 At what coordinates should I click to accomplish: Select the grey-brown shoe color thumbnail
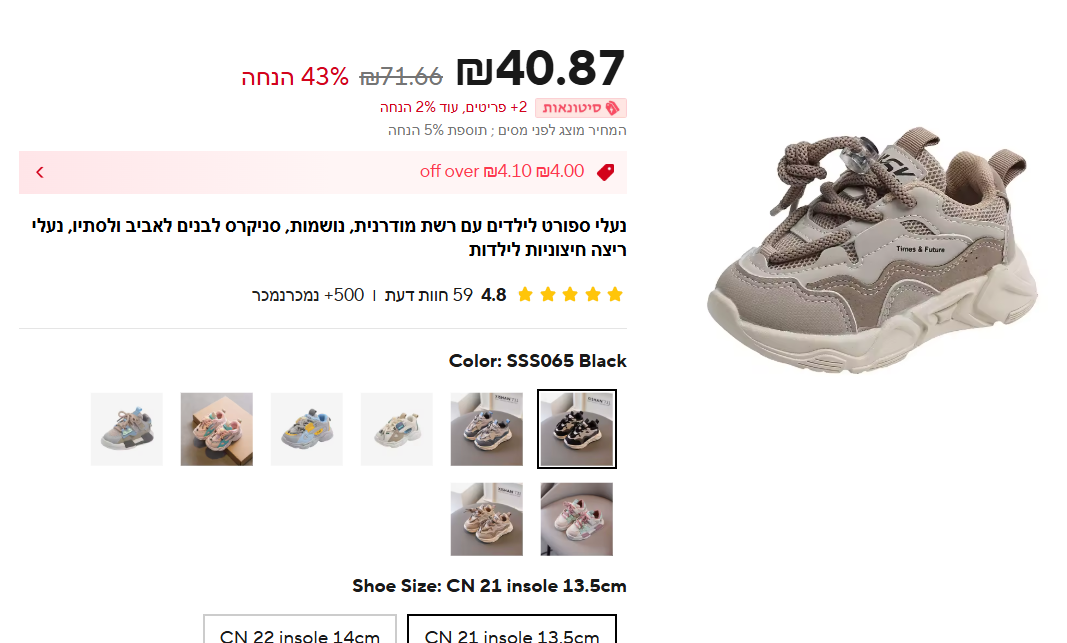(487, 429)
